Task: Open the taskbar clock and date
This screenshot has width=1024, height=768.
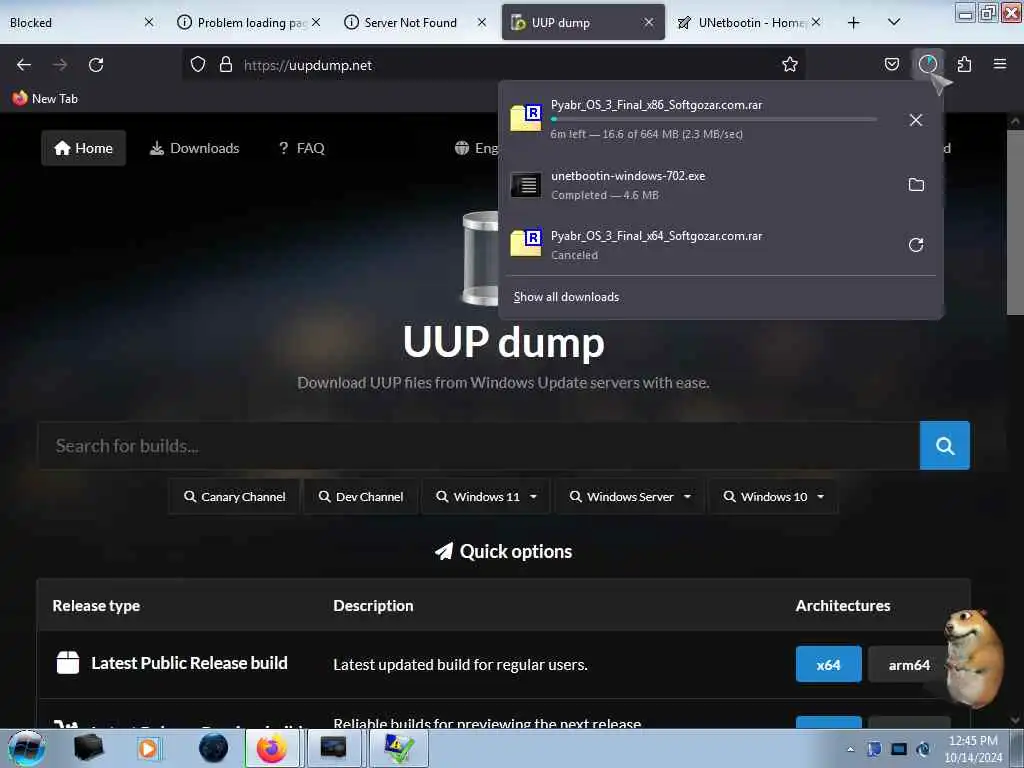Action: coord(973,749)
